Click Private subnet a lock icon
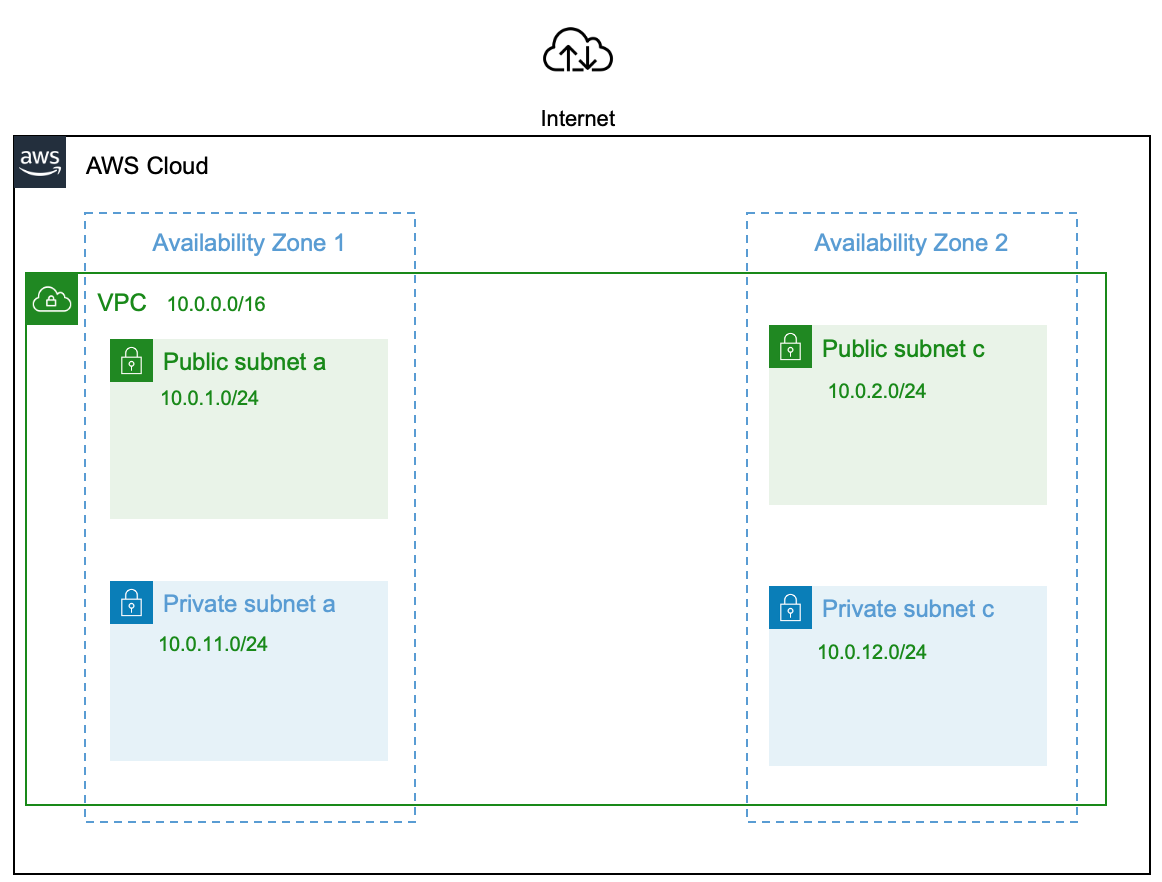Image resolution: width=1162 pixels, height=882 pixels. (131, 603)
